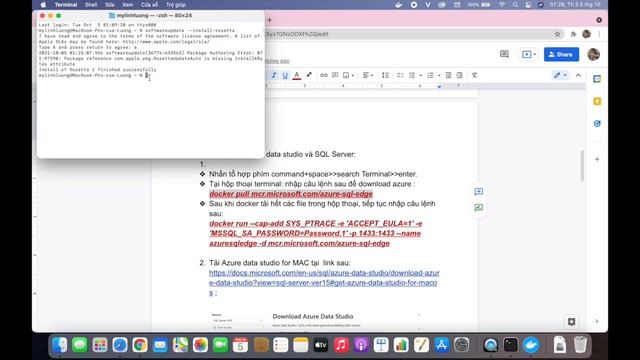Viewport: 640px width, 360px height.
Task: Open the Trợ giúp menu
Action: (176, 5)
